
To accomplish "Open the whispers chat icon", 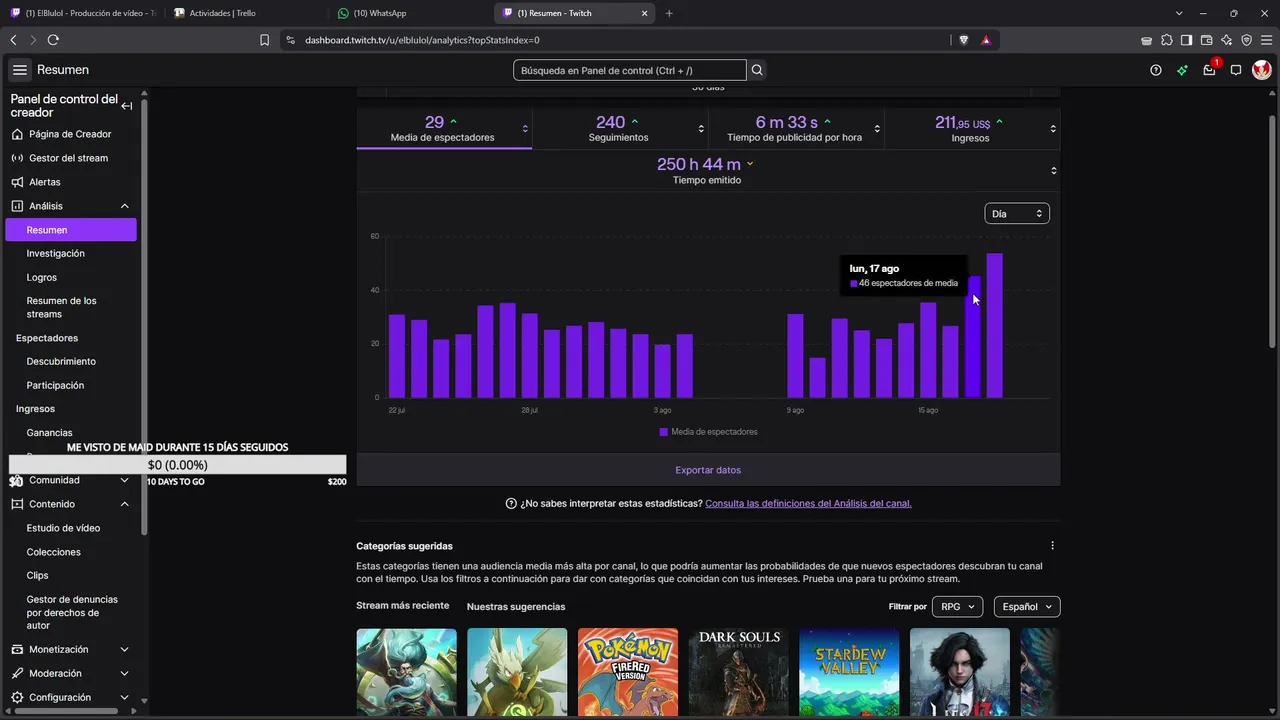I will point(1236,70).
